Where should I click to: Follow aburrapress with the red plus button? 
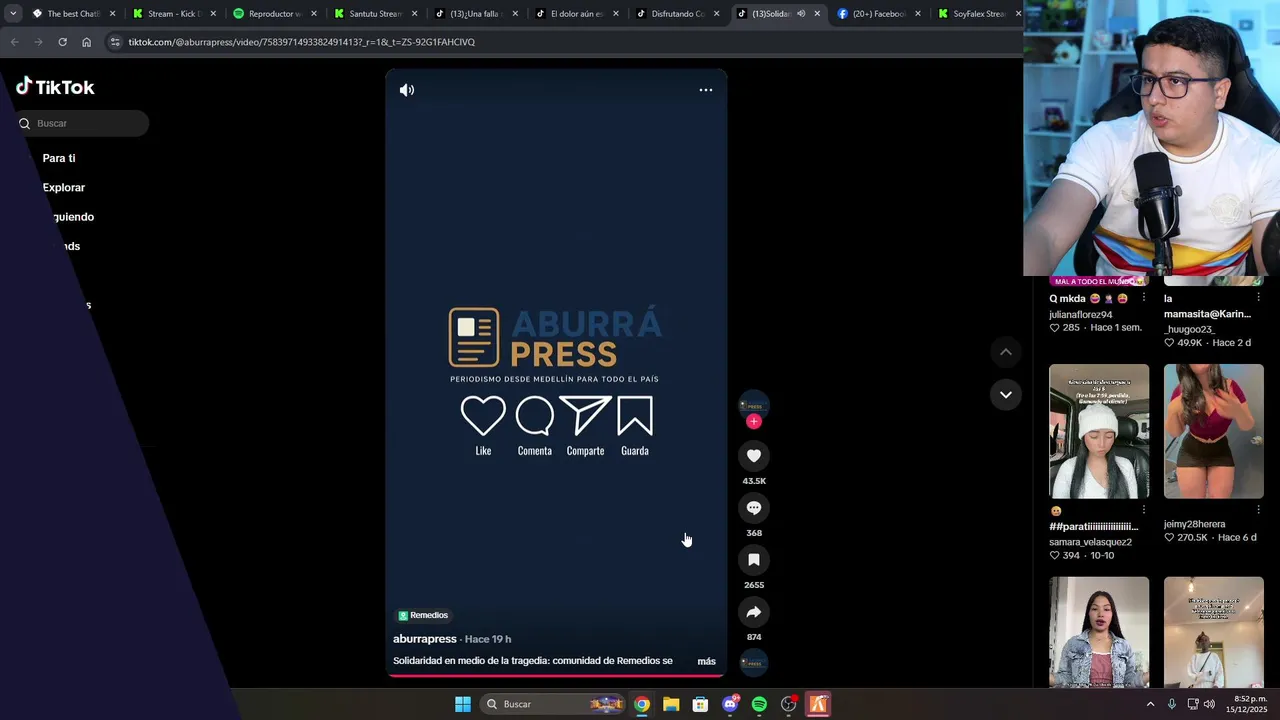(754, 422)
